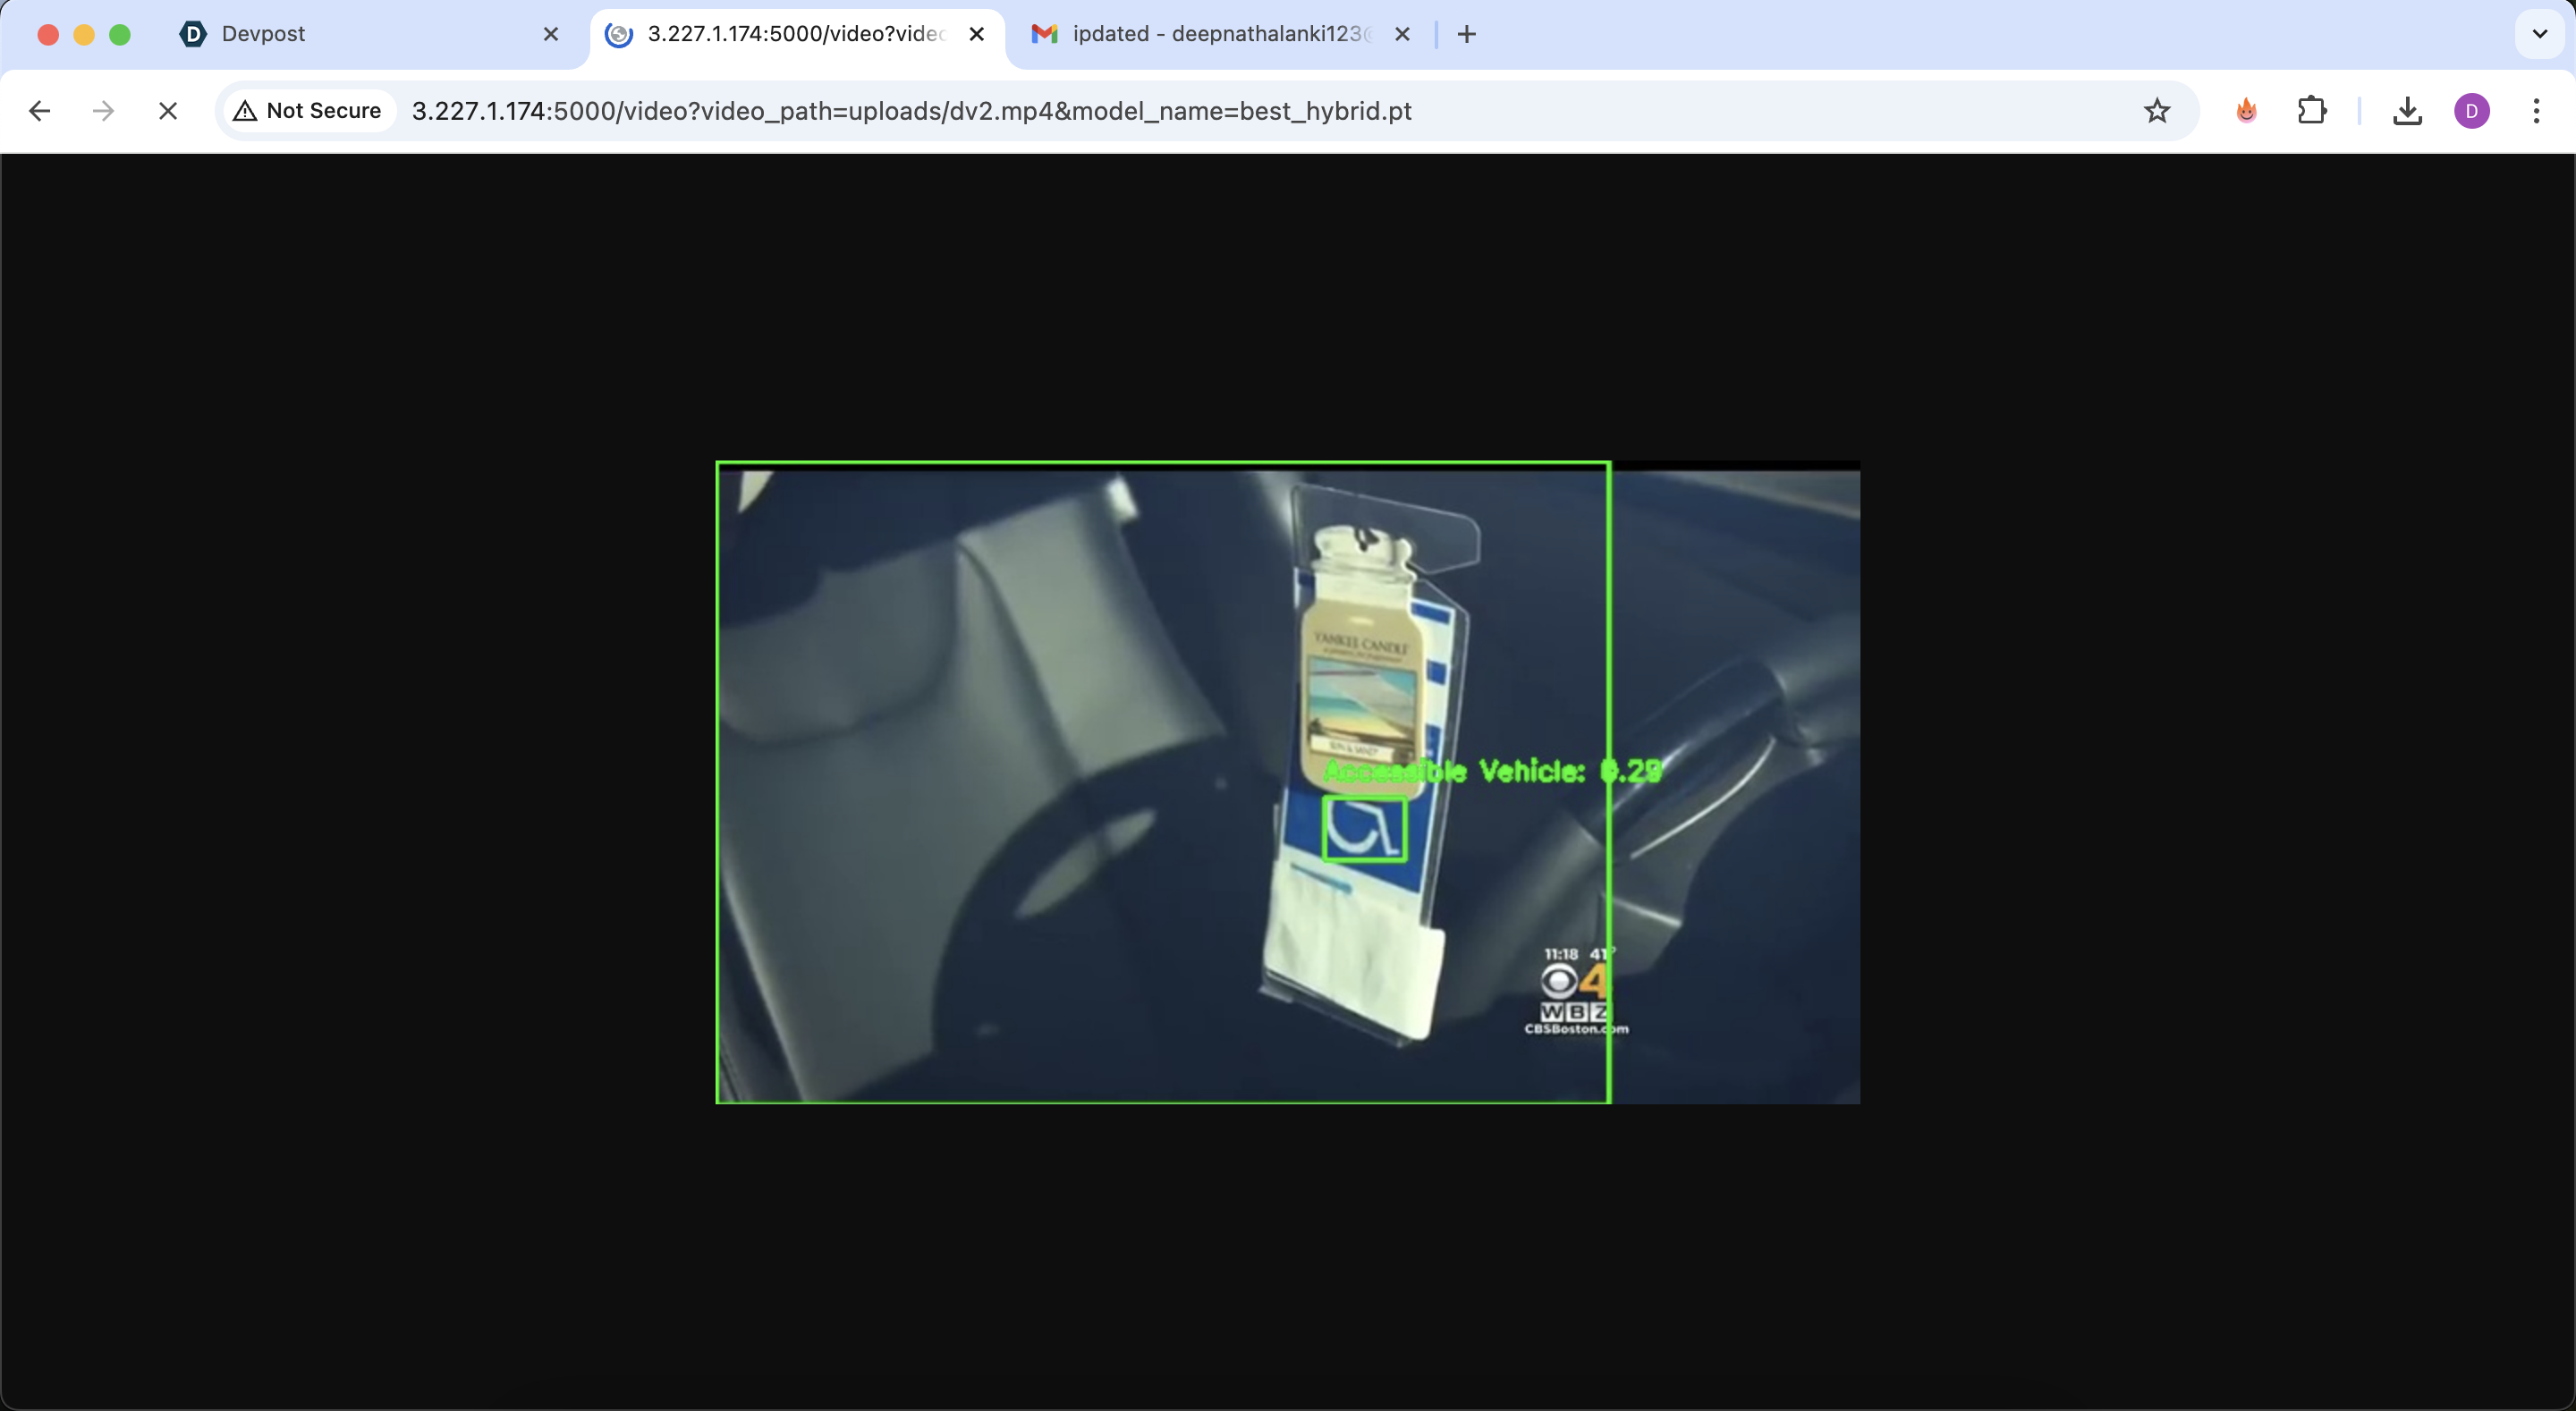Close the active video tab

(977, 34)
